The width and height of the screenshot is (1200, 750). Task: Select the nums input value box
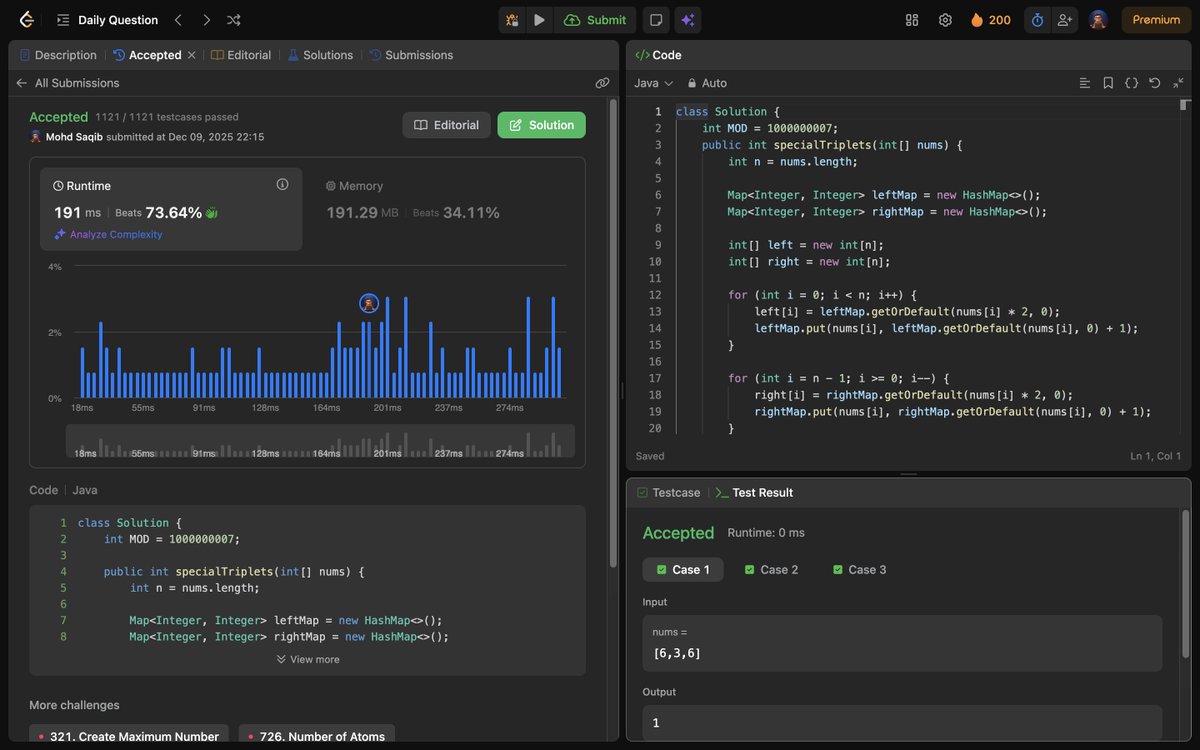(902, 643)
